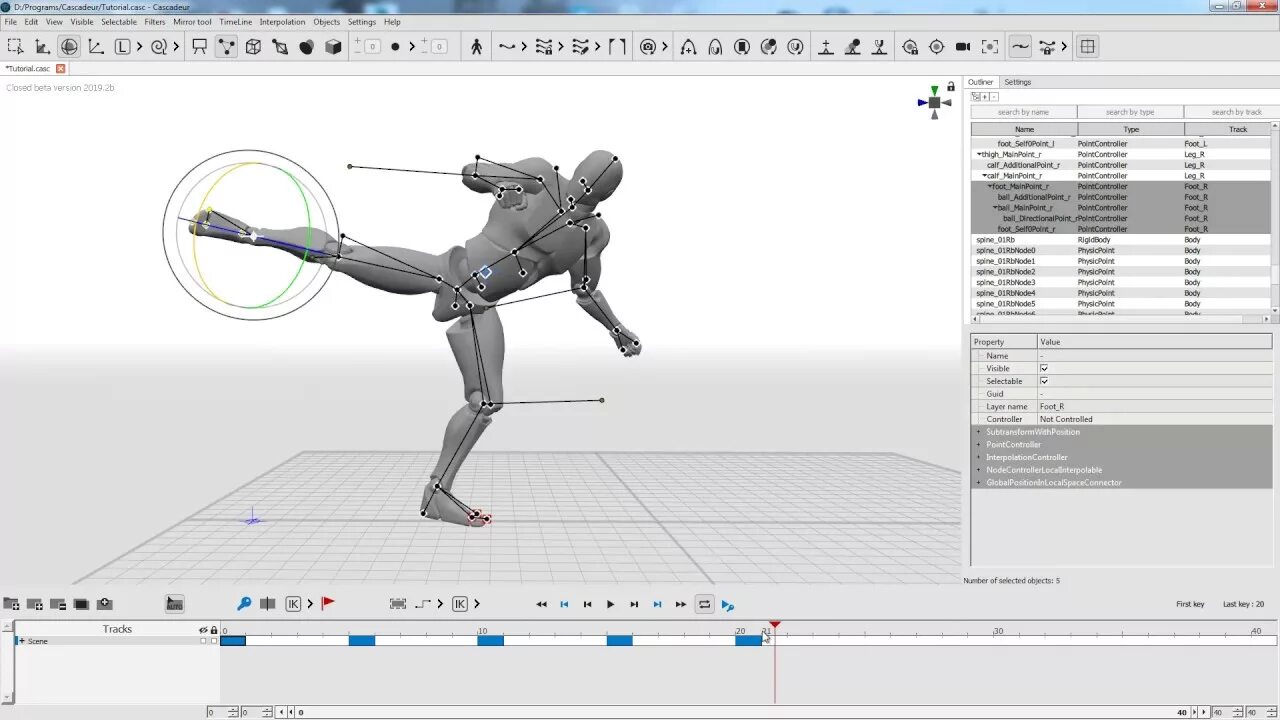Viewport: 1280px width, 720px height.
Task: Expand the Scene track
Action: [x=22, y=641]
